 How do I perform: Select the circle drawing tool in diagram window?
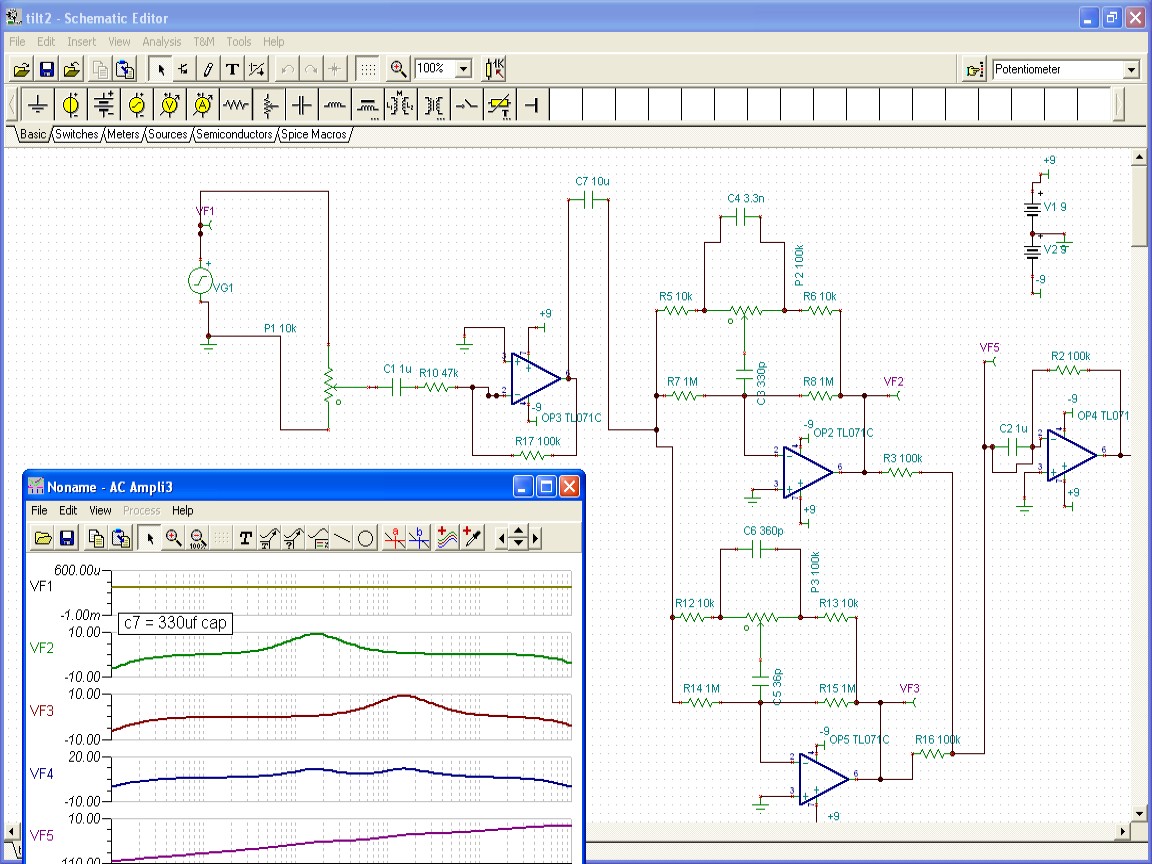(365, 539)
